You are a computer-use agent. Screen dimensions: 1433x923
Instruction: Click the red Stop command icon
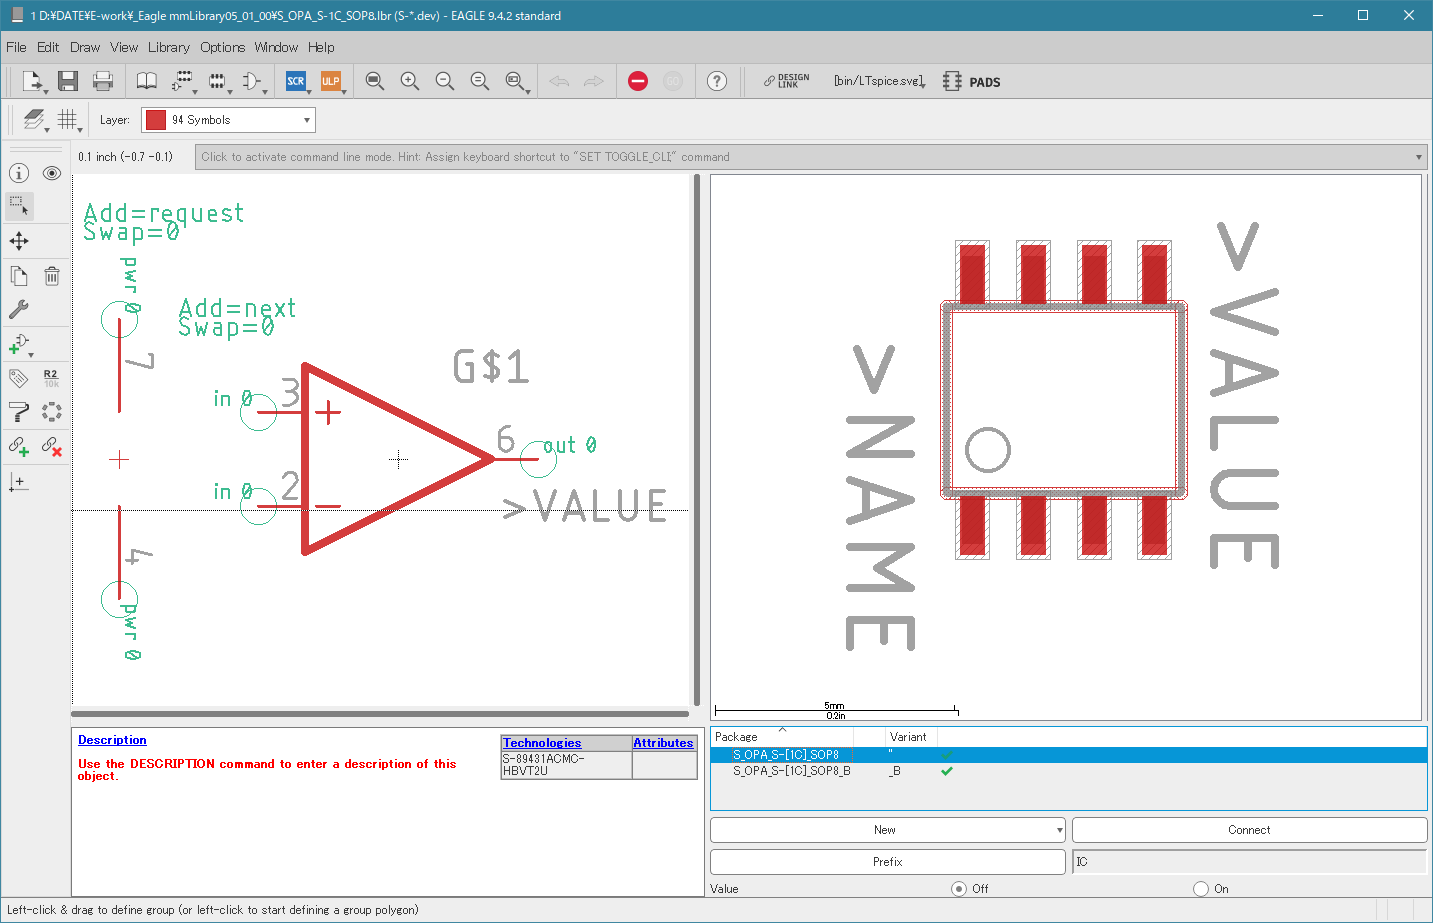click(638, 81)
